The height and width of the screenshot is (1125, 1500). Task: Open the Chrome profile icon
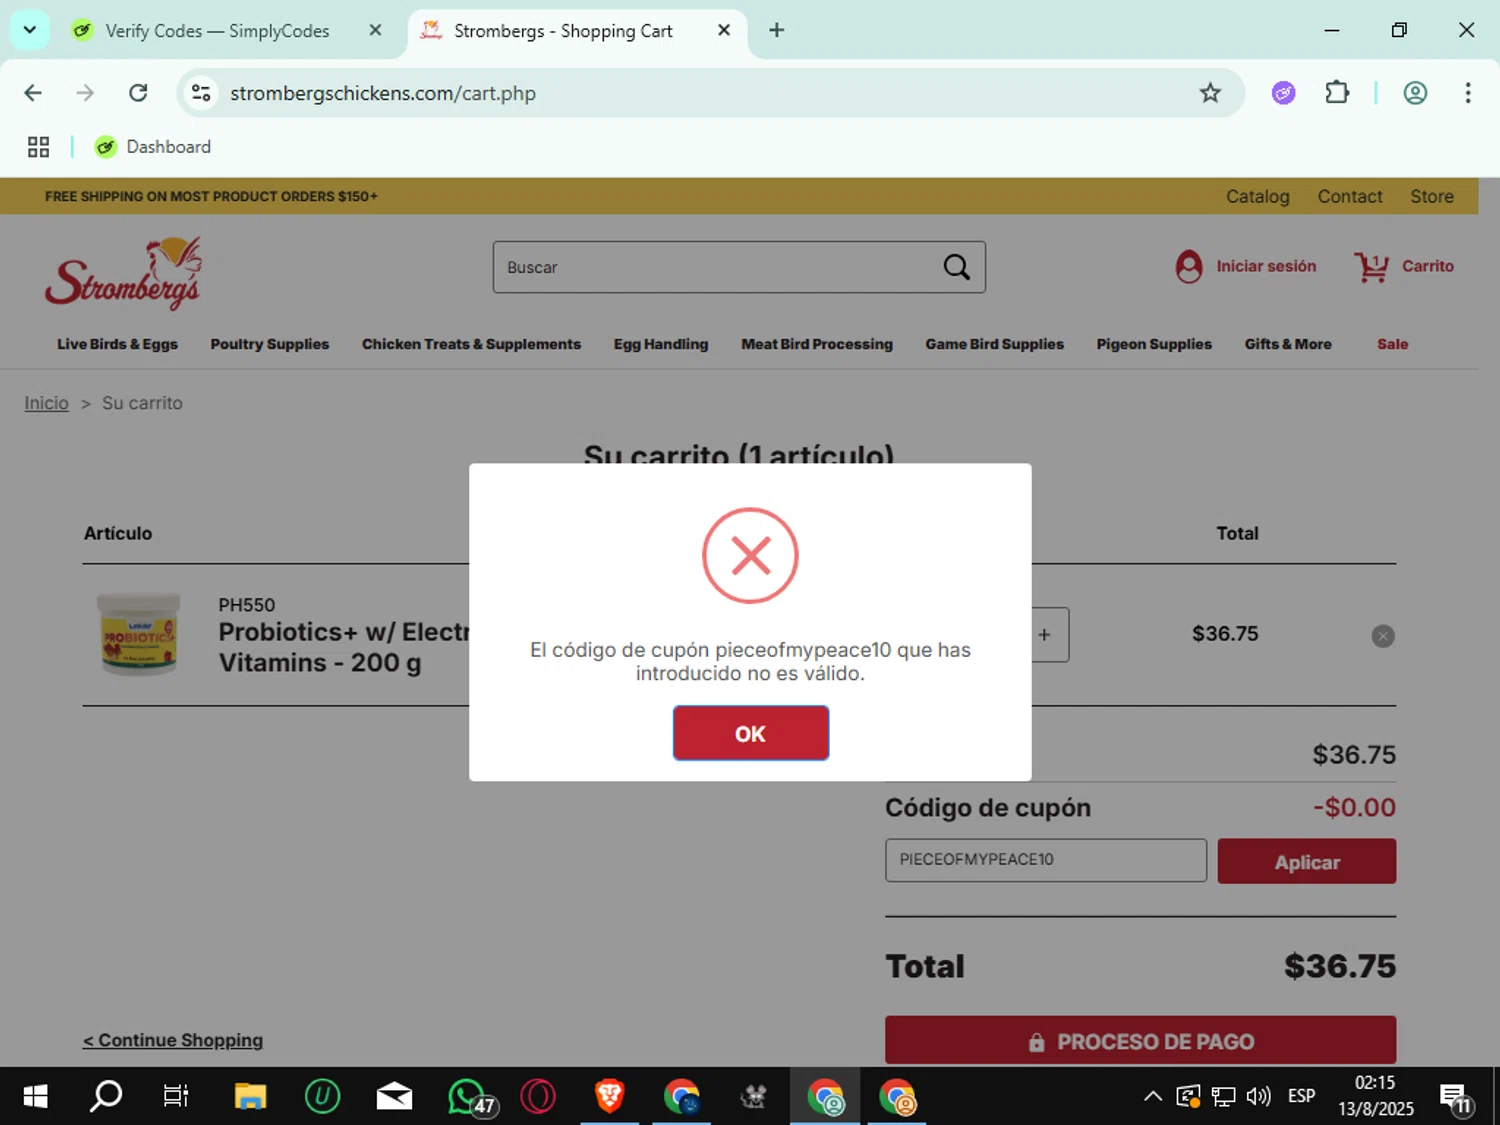pyautogui.click(x=1415, y=93)
